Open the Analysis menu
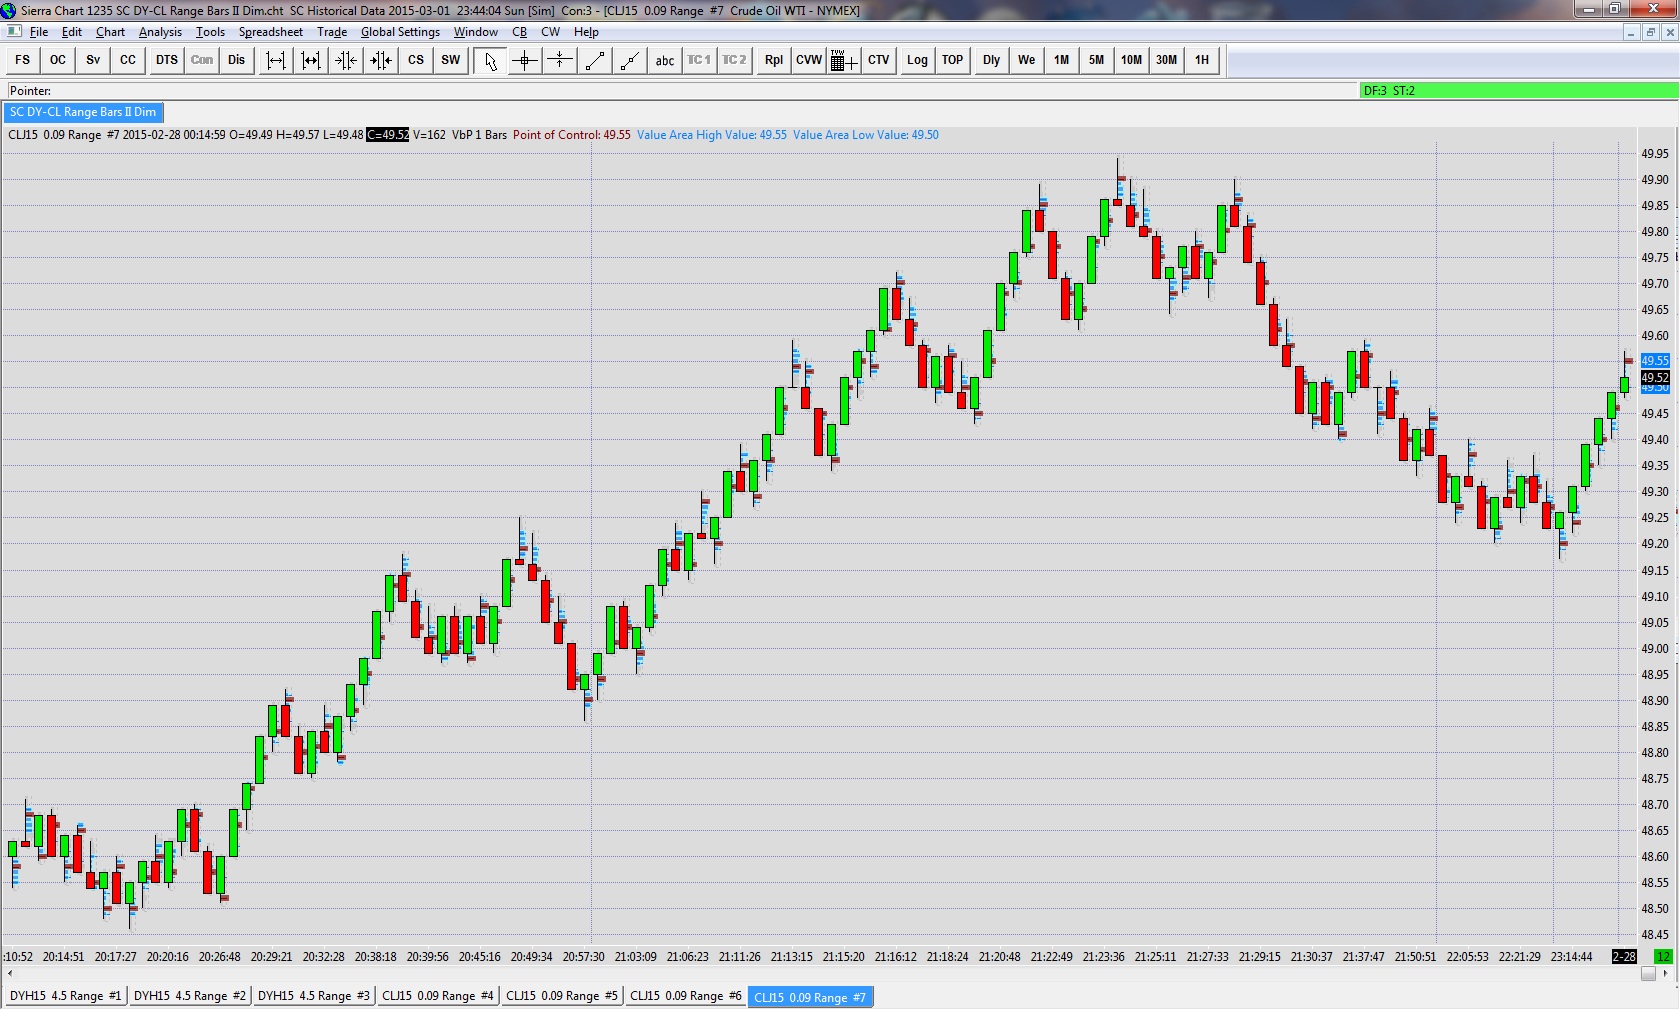 tap(160, 32)
